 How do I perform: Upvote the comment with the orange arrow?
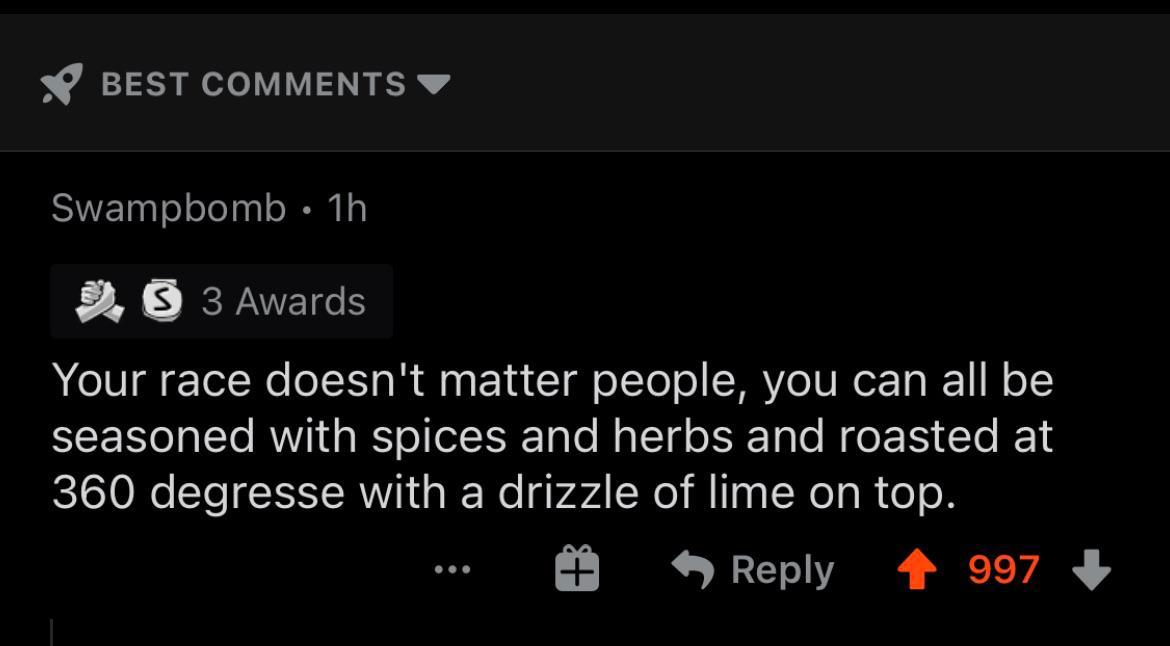[x=918, y=568]
